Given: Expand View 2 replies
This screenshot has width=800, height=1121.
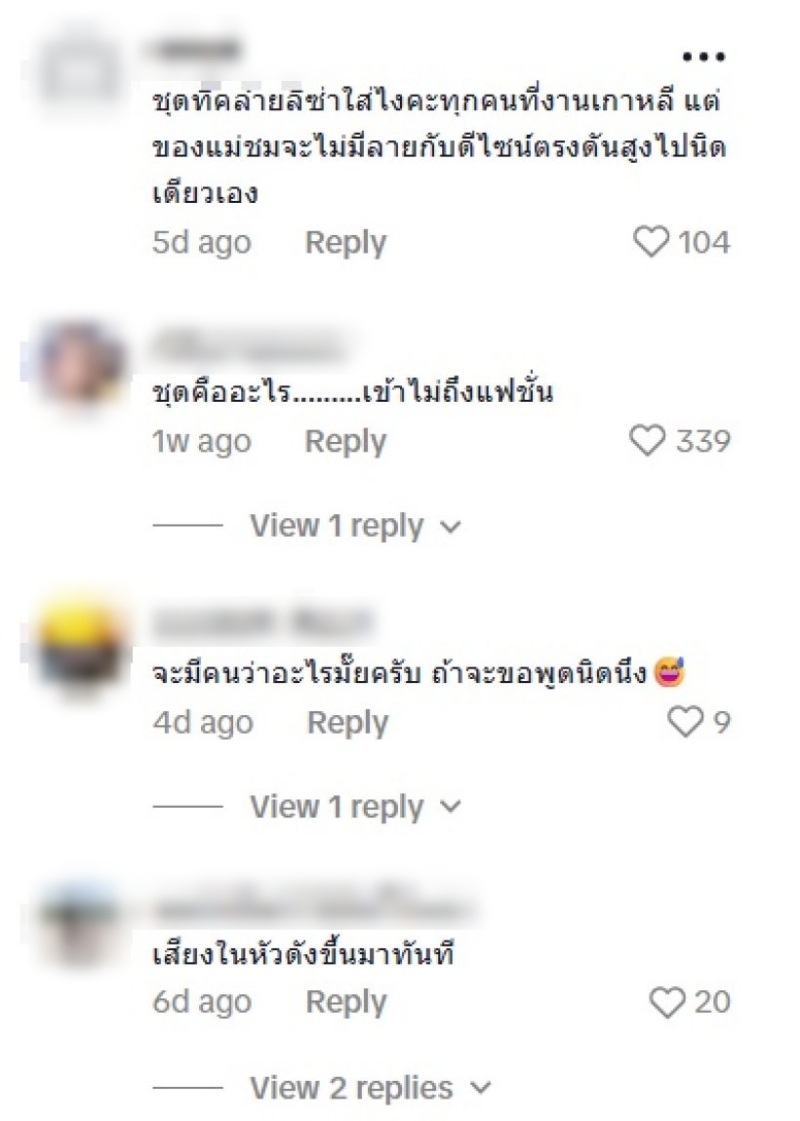Looking at the screenshot, I should tap(370, 1088).
